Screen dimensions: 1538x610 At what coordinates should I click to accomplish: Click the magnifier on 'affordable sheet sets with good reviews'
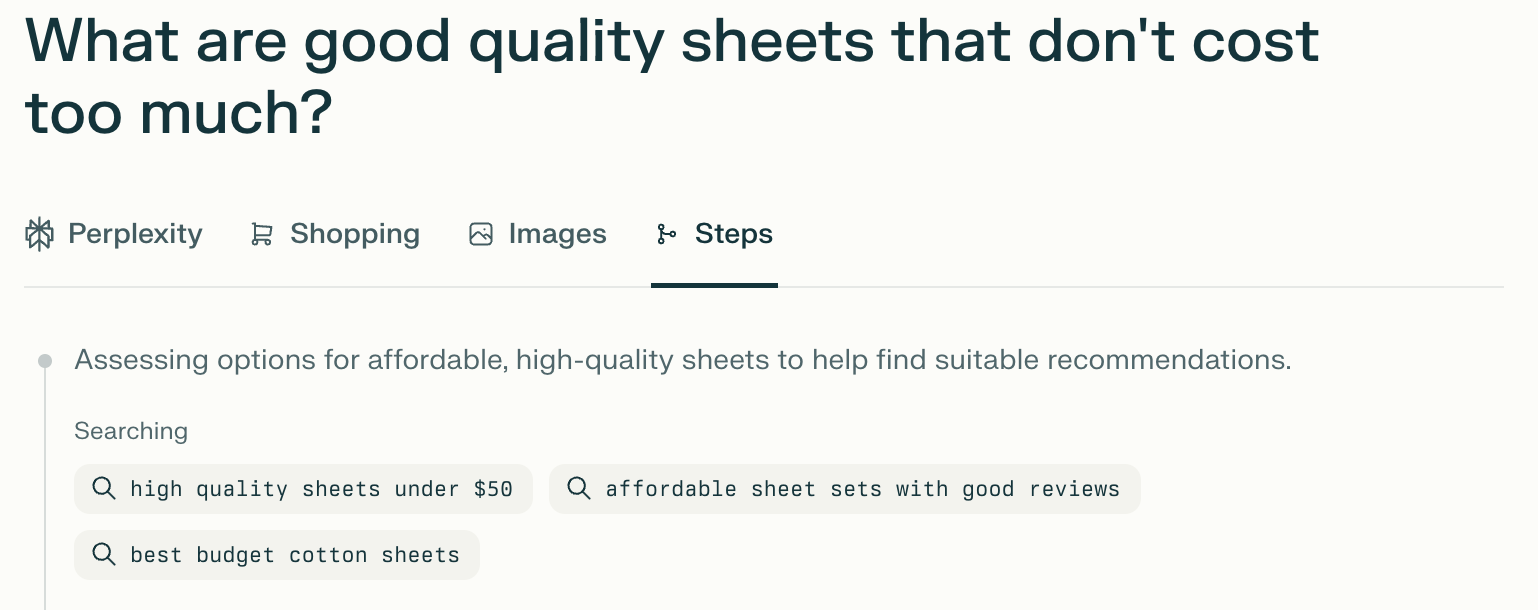click(579, 488)
